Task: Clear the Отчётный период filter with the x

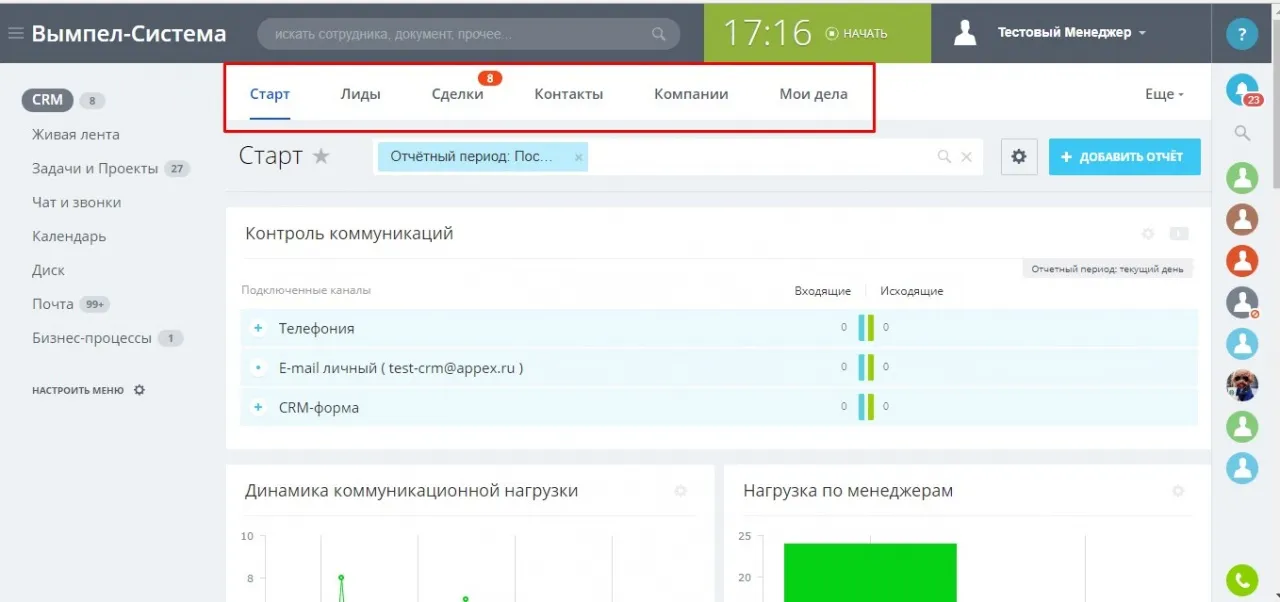Action: (x=578, y=157)
